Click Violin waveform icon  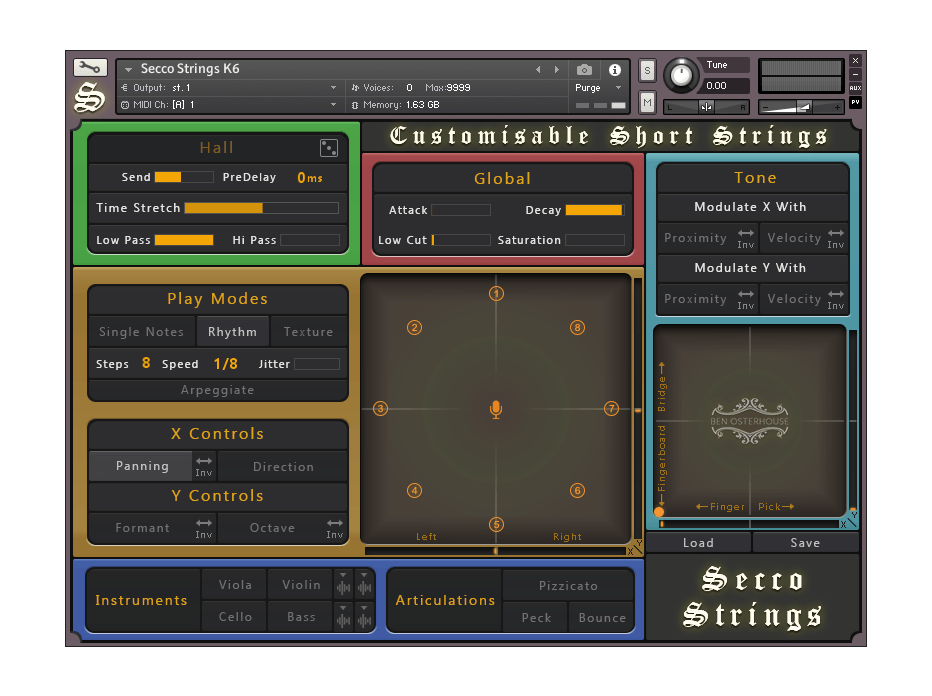[x=364, y=588]
